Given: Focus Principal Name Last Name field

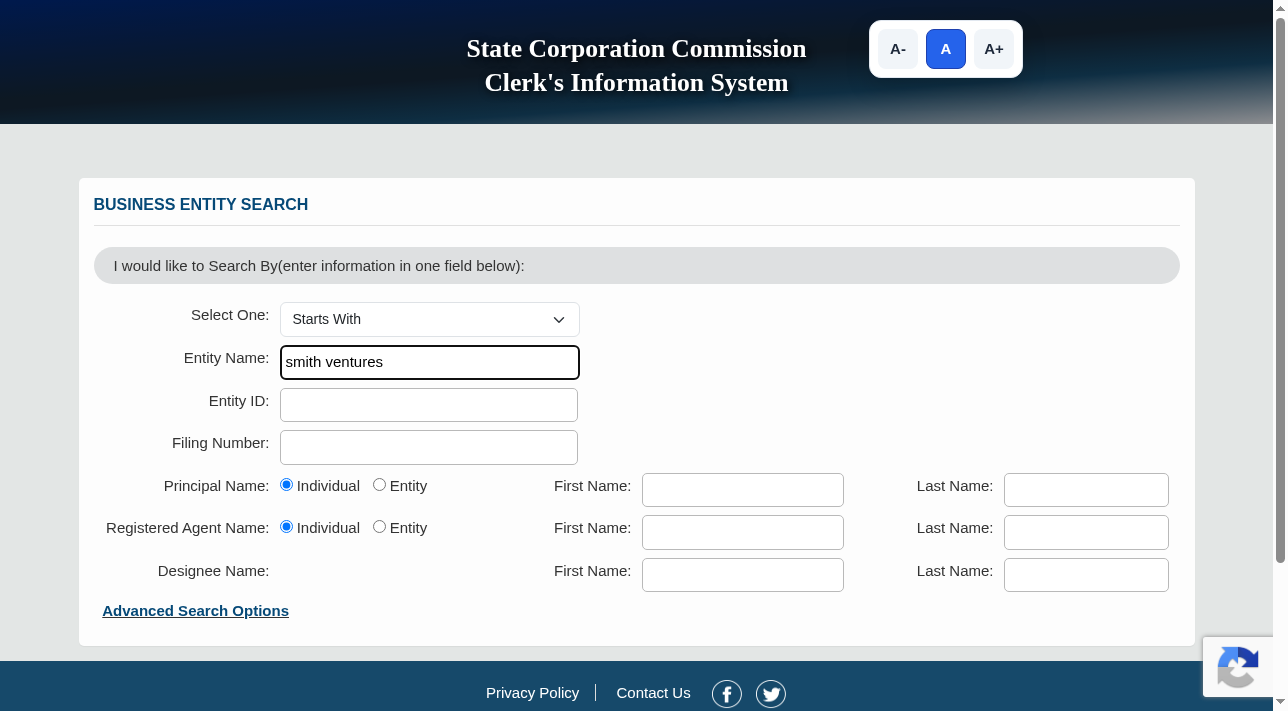Looking at the screenshot, I should [x=1086, y=490].
